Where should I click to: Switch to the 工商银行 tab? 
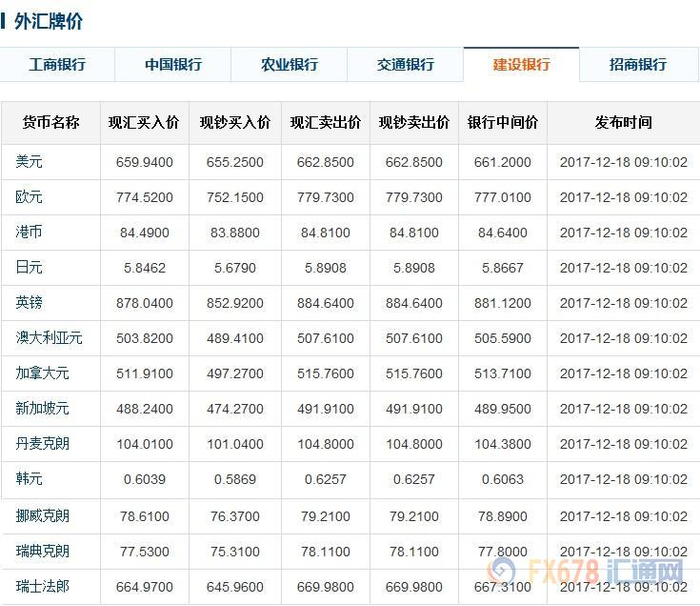click(x=57, y=64)
